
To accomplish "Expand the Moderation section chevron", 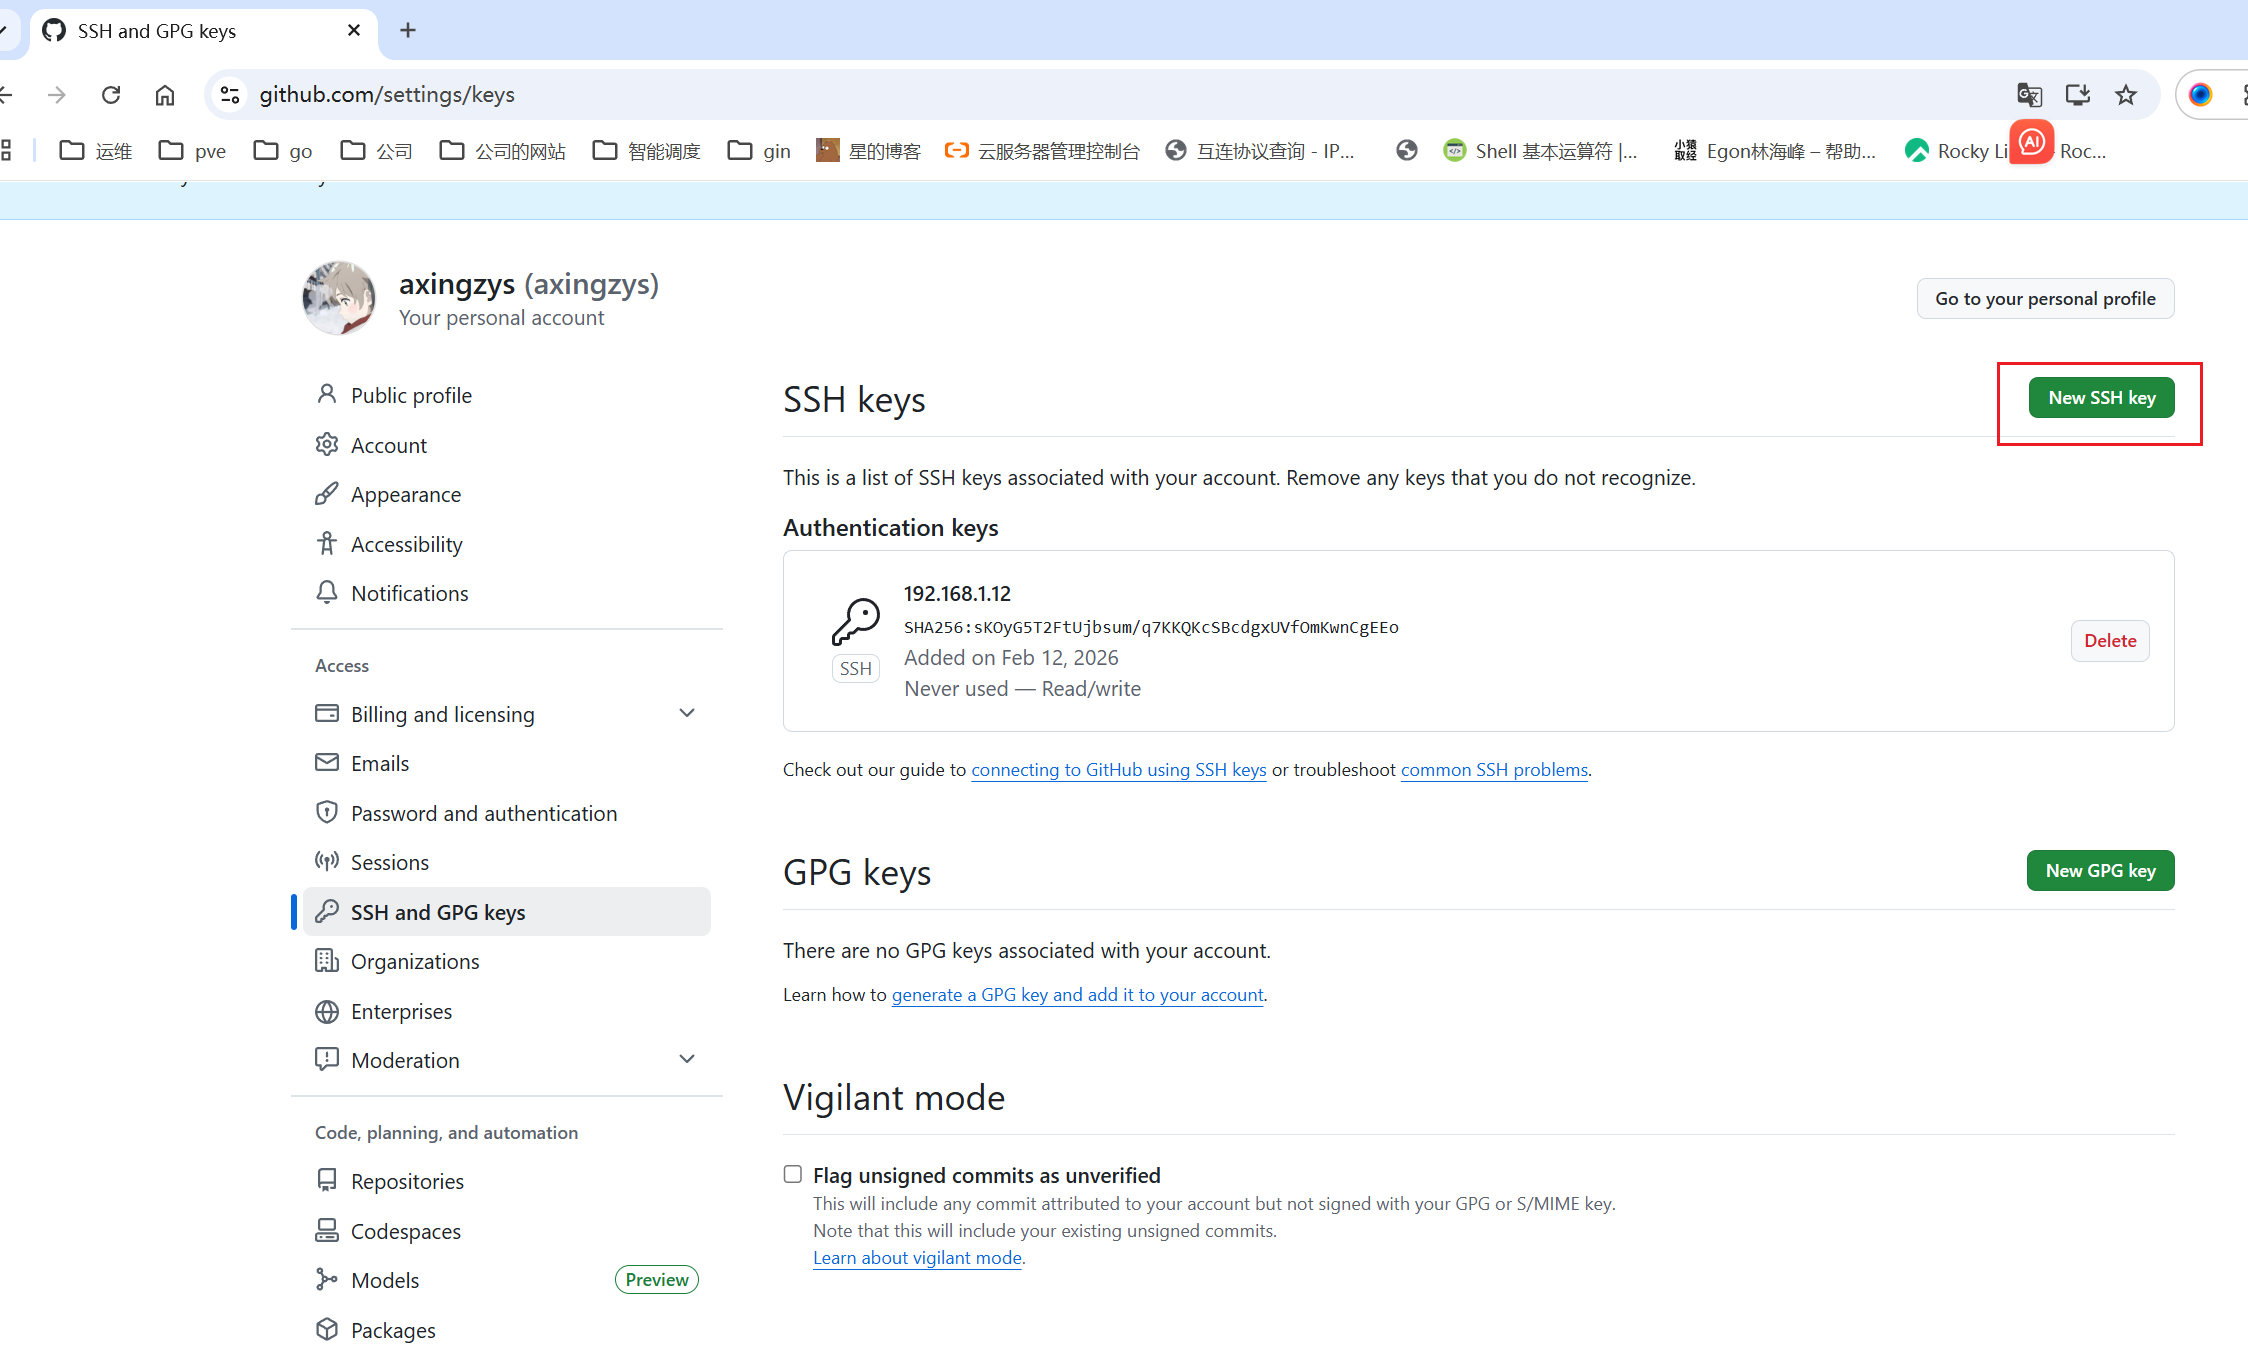I will pyautogui.click(x=687, y=1059).
